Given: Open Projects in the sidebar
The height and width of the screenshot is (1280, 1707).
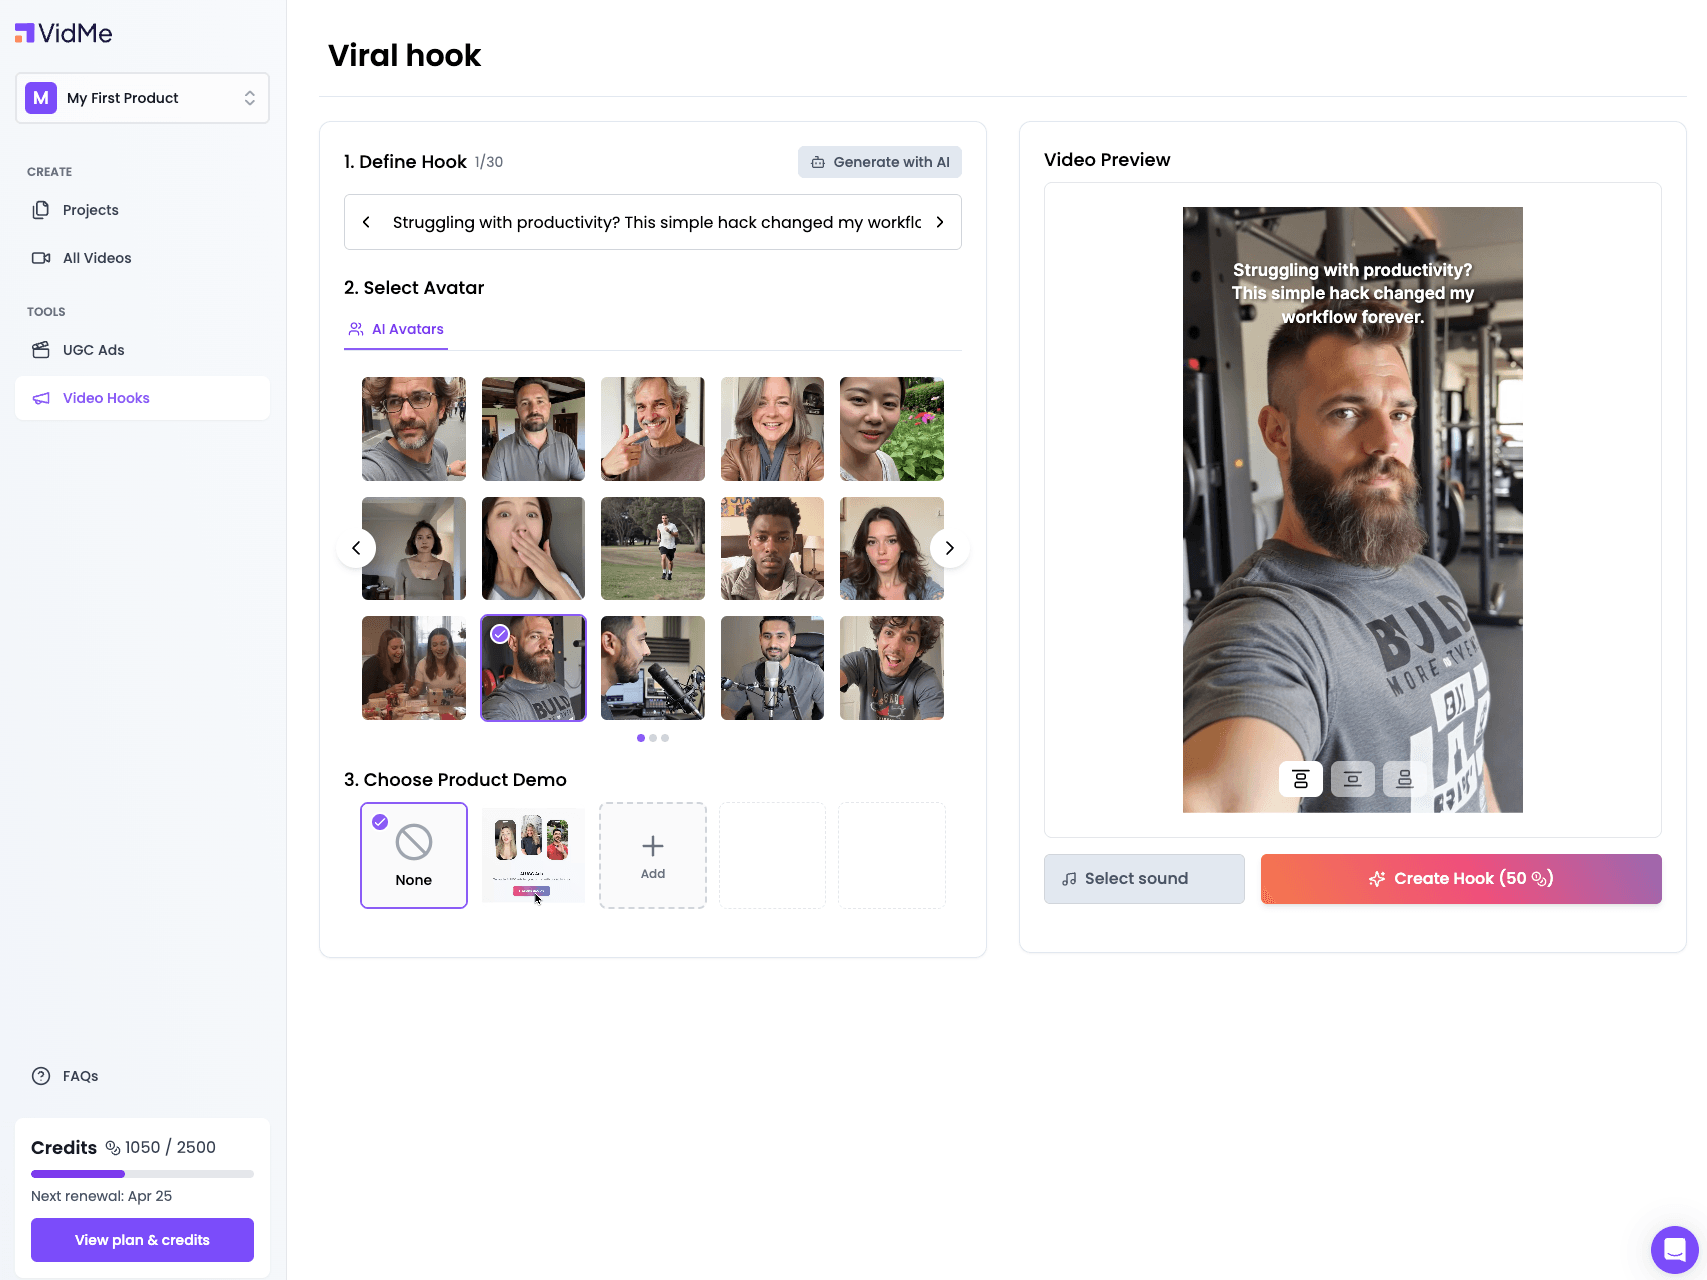Looking at the screenshot, I should 90,210.
